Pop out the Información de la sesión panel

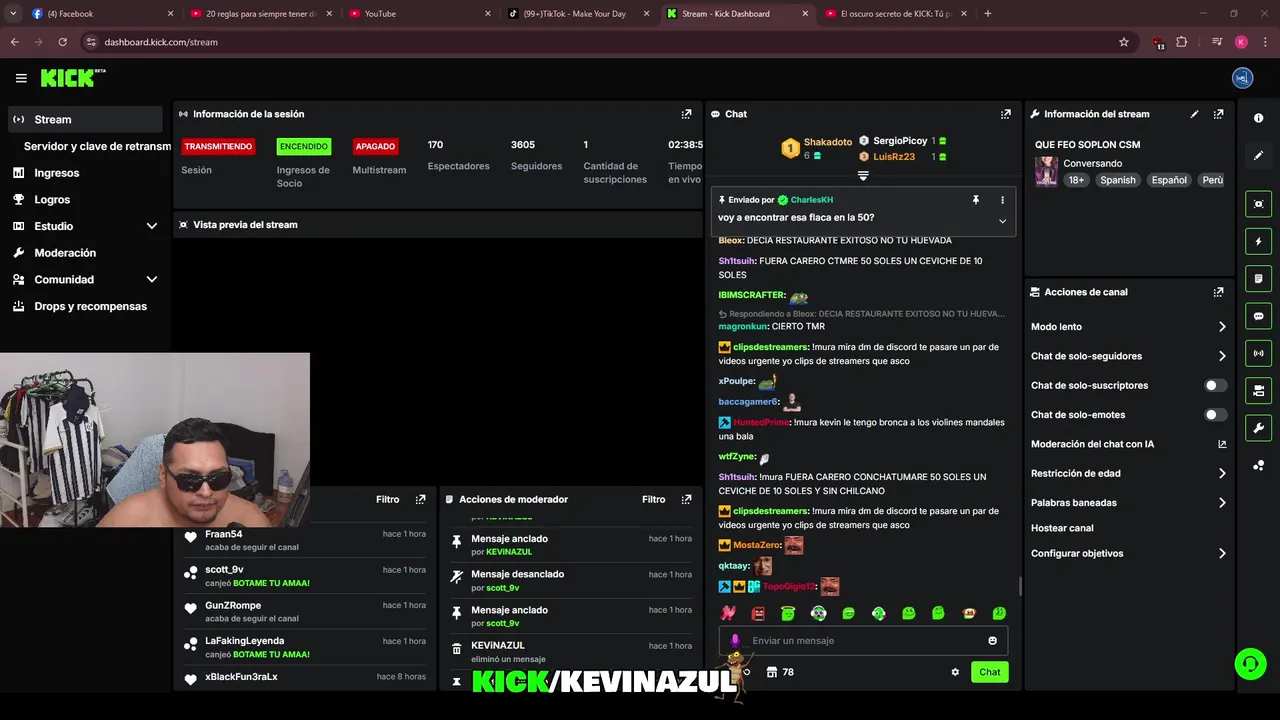(x=686, y=114)
